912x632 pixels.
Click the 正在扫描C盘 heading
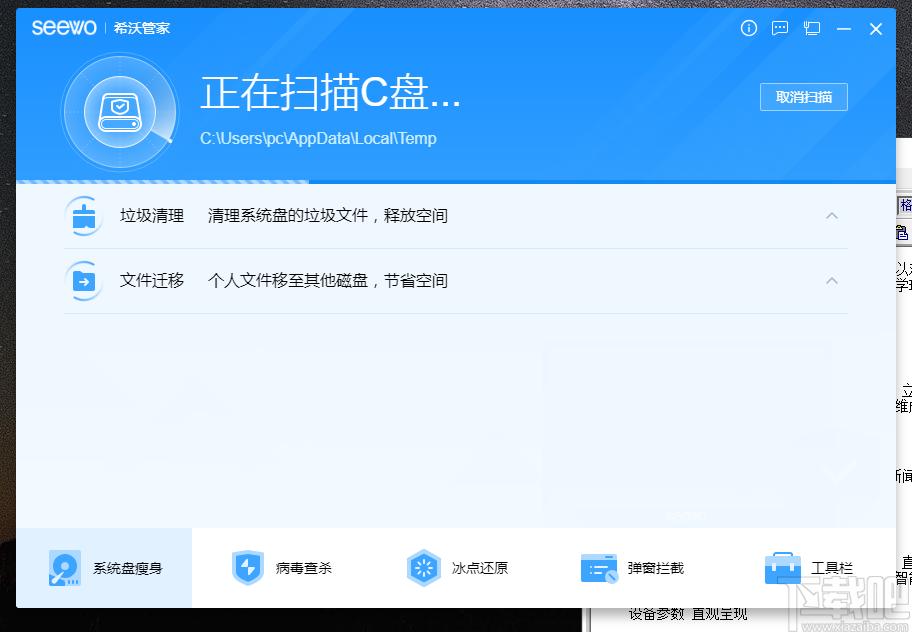pyautogui.click(x=330, y=93)
